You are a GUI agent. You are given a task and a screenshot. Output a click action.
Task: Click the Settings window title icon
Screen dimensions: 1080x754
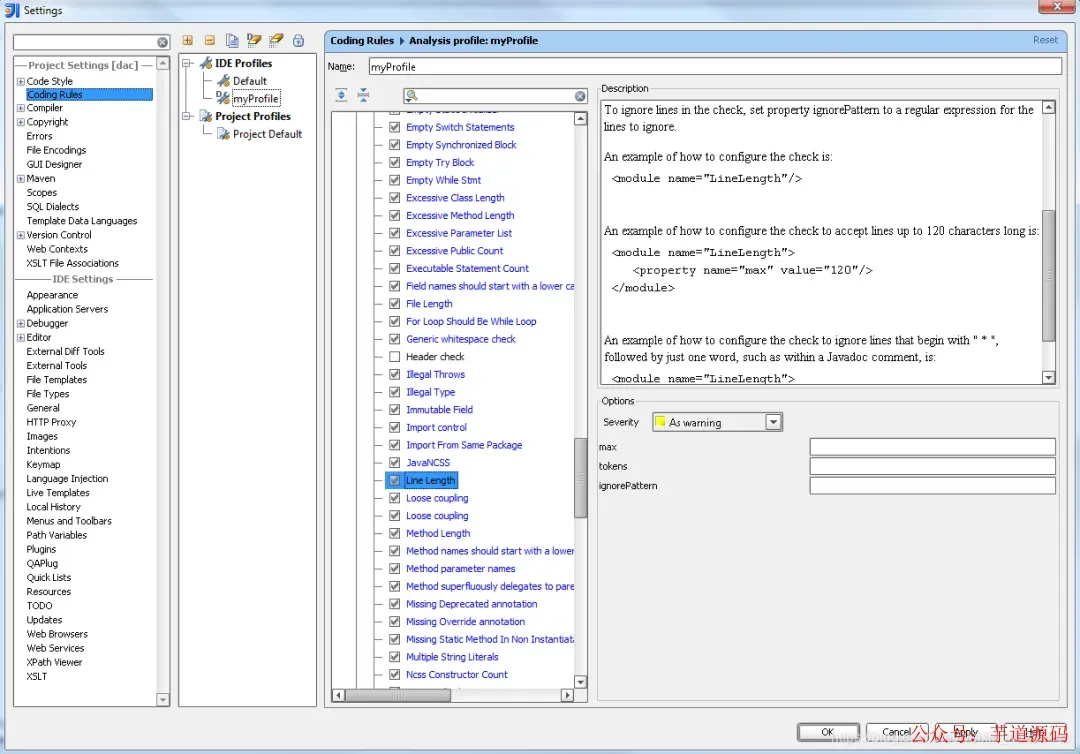pyautogui.click(x=12, y=10)
